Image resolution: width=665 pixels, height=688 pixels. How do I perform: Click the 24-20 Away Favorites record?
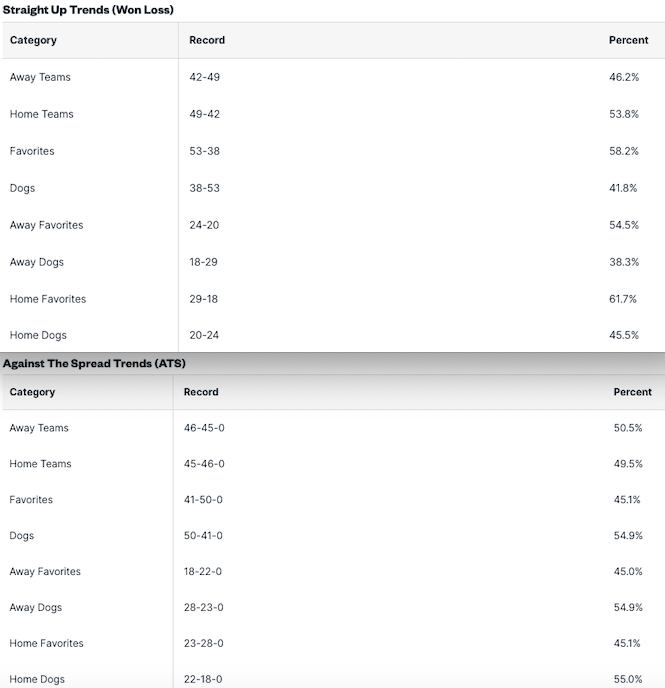(x=204, y=225)
